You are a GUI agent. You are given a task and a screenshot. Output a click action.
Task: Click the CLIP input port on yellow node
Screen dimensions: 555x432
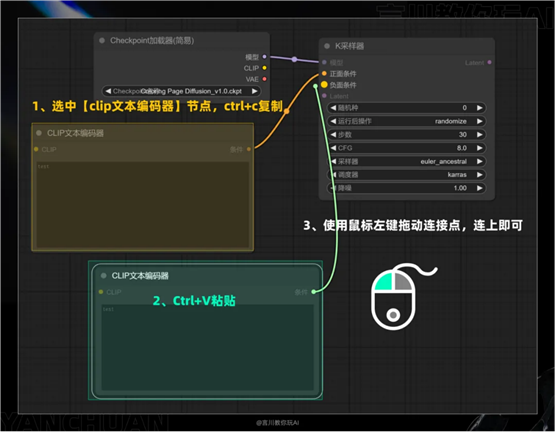[x=36, y=149]
